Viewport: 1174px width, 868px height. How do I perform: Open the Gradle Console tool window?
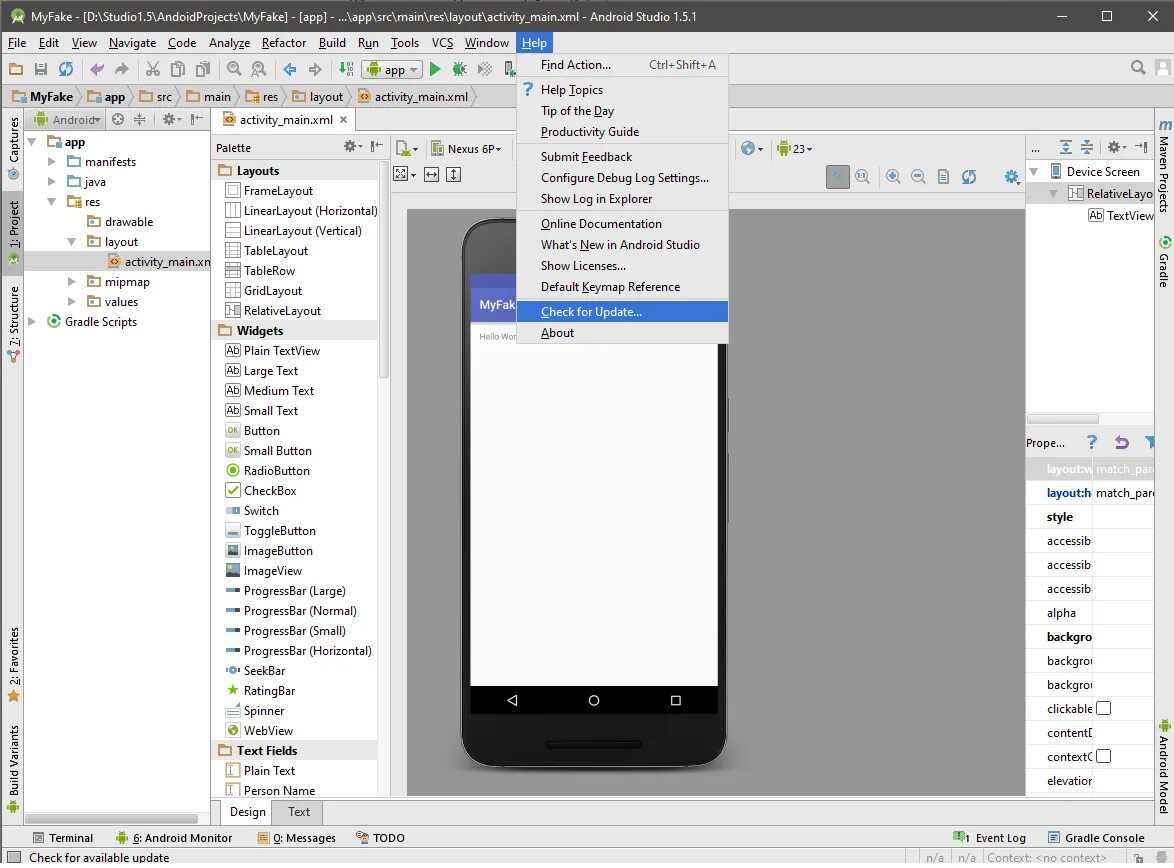tap(1096, 839)
